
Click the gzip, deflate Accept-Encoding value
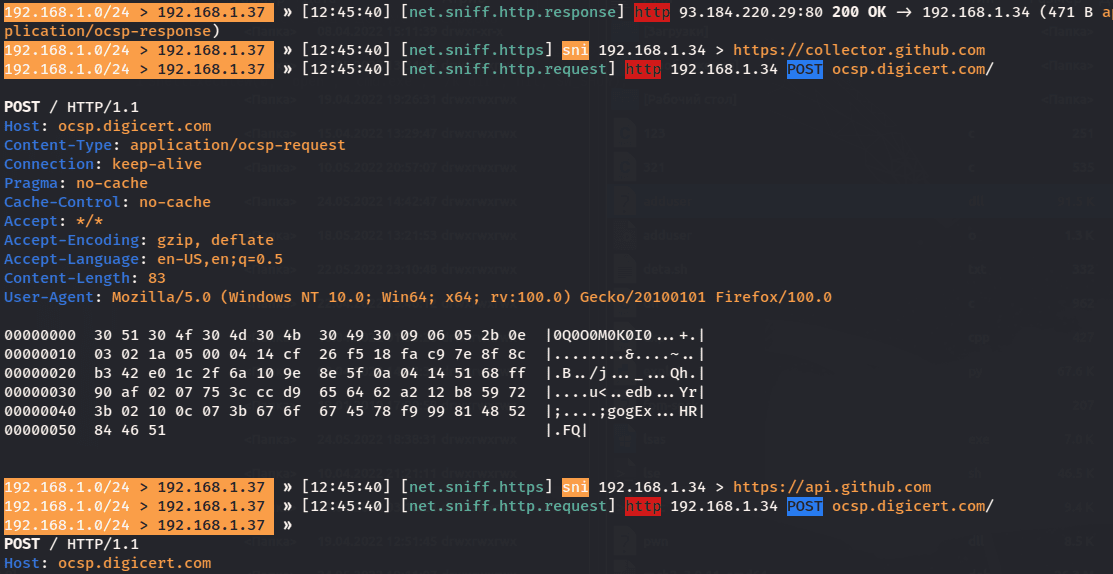[215, 240]
